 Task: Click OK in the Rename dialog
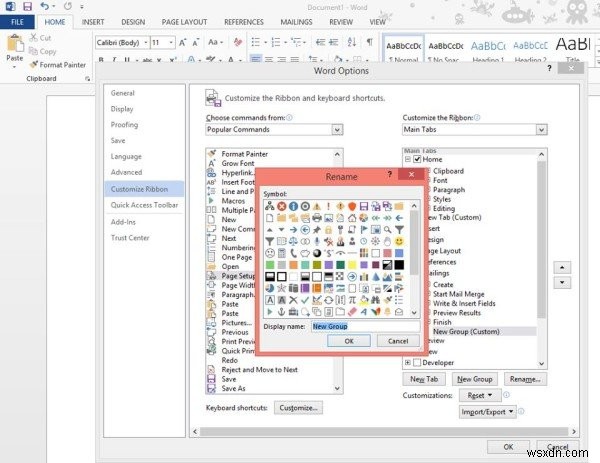(349, 341)
